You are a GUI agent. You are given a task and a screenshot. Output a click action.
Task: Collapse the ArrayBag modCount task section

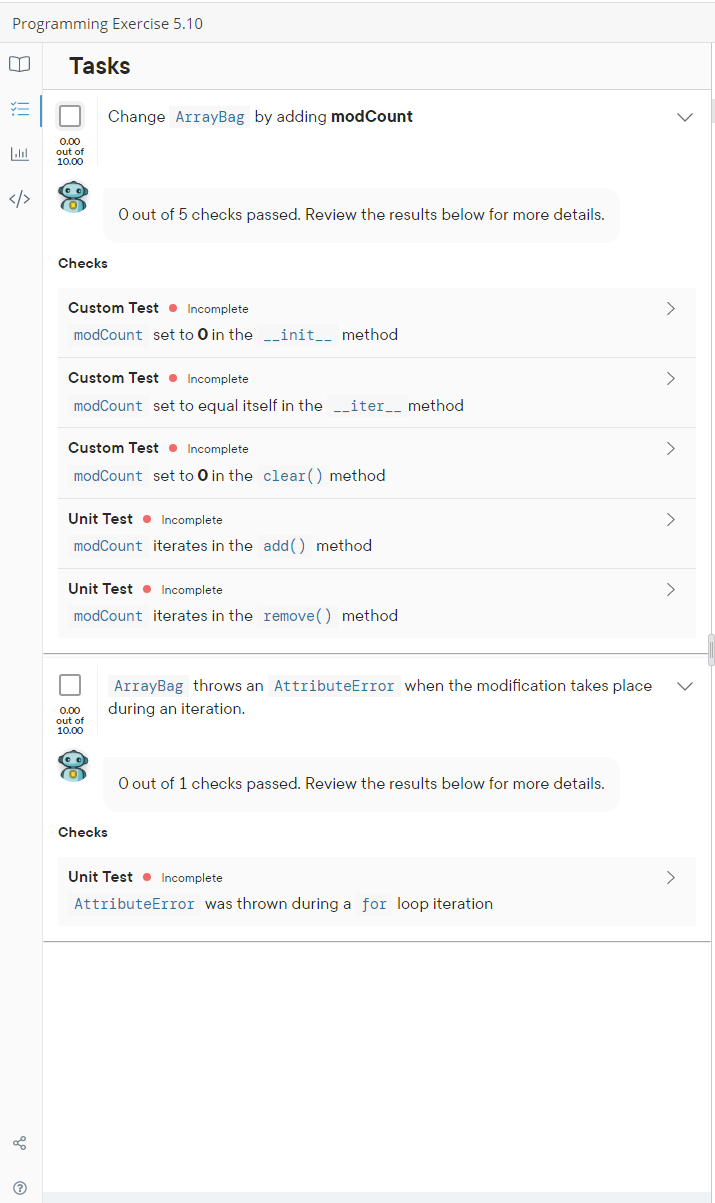click(x=685, y=117)
